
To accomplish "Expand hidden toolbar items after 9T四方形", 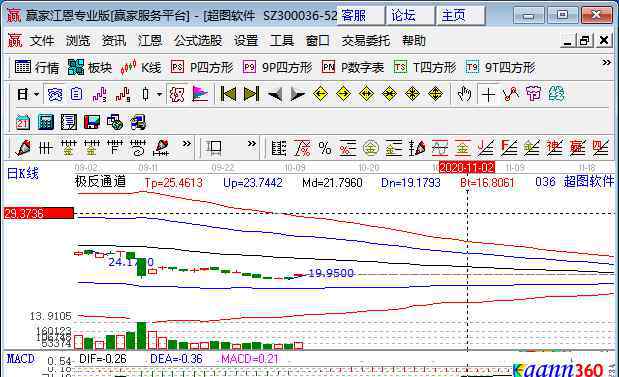I will click(x=606, y=63).
